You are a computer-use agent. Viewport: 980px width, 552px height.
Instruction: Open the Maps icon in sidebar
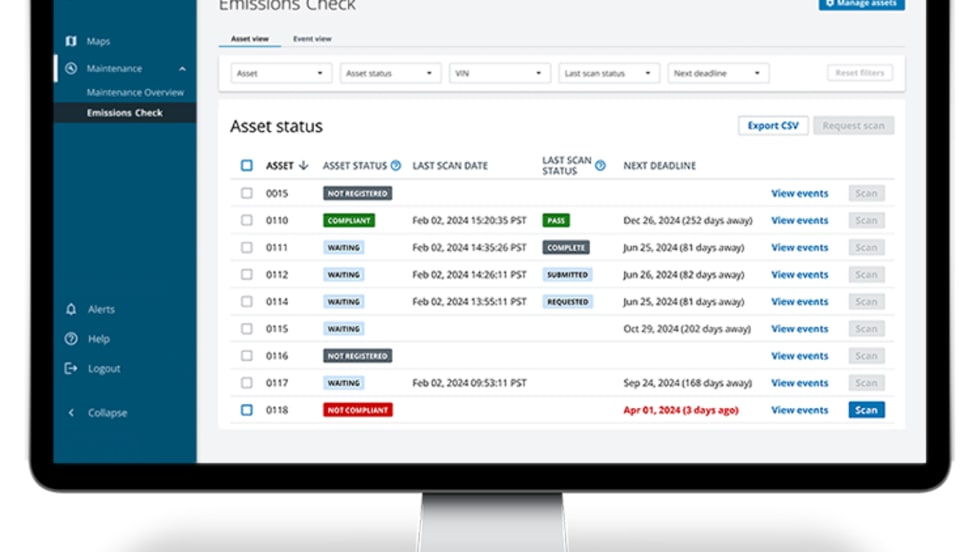[x=71, y=41]
